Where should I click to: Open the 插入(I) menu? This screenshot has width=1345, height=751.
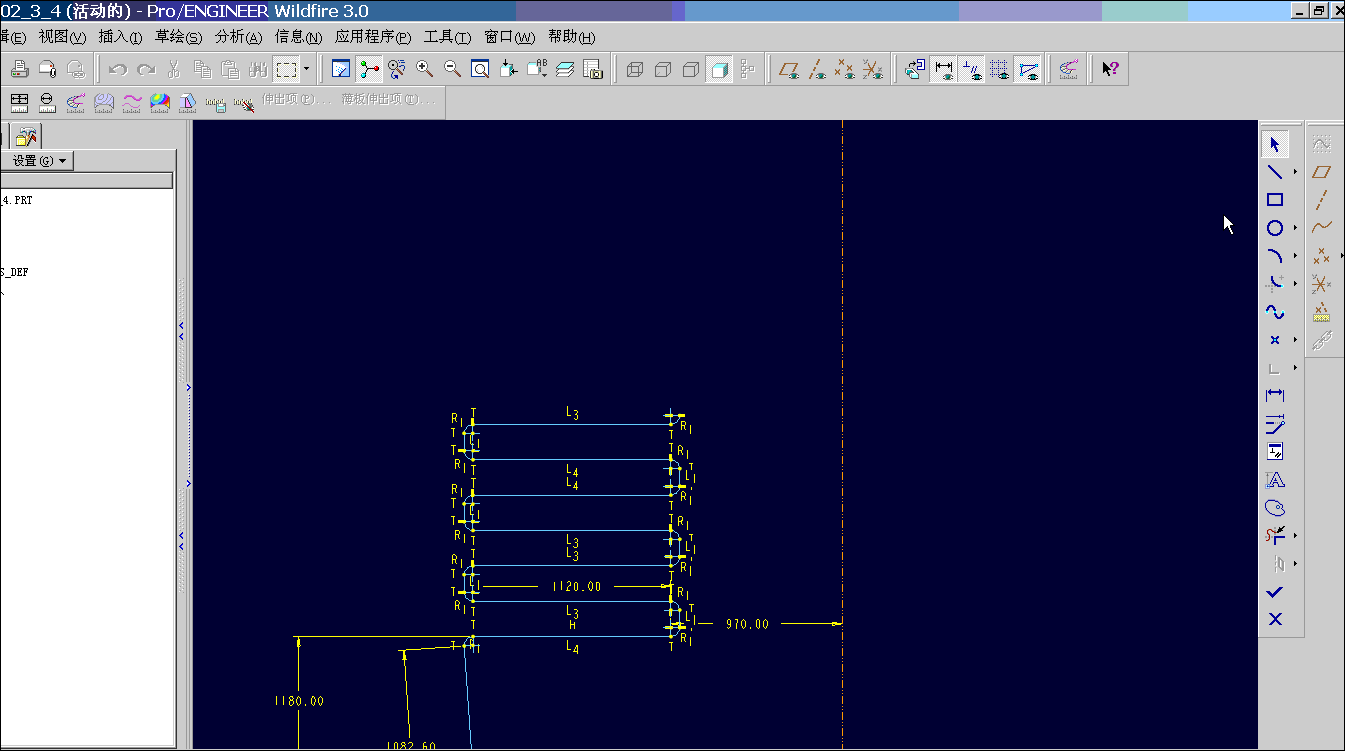click(x=120, y=37)
